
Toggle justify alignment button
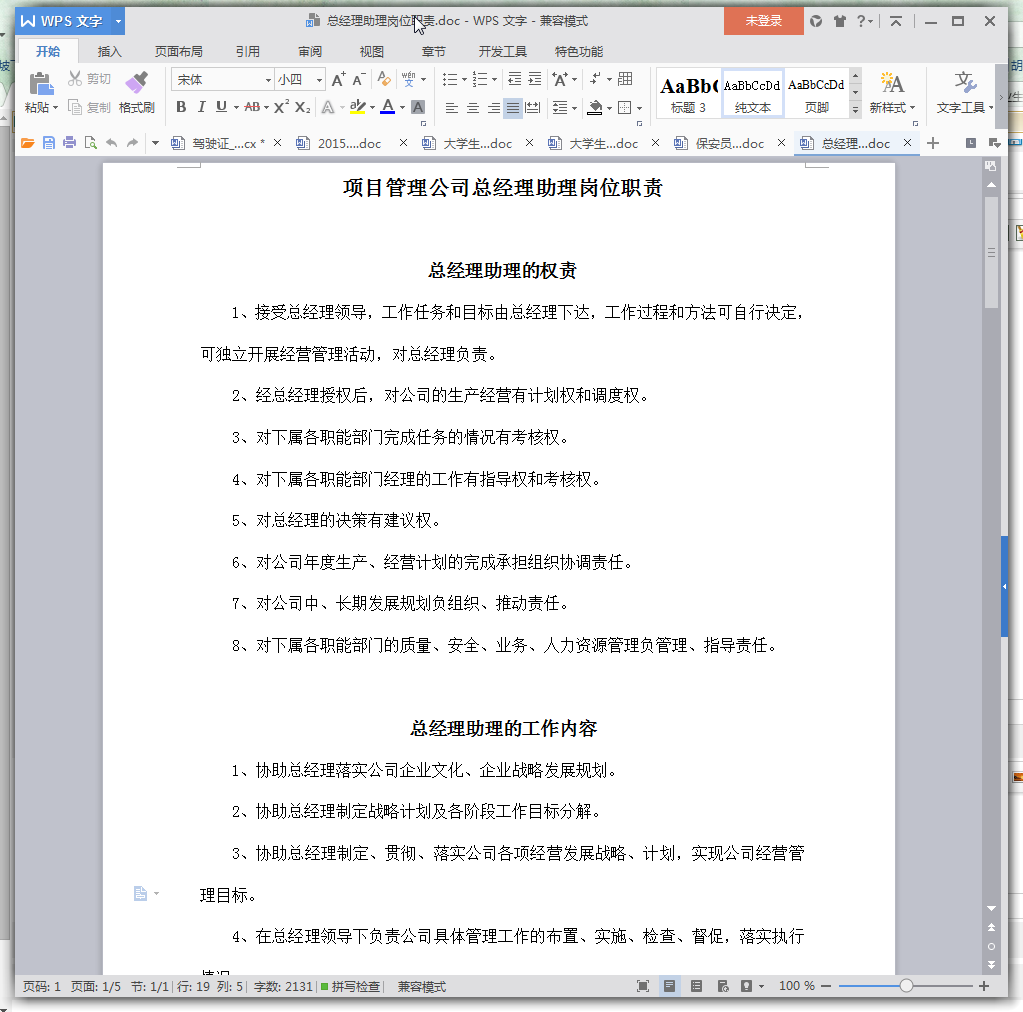[513, 107]
